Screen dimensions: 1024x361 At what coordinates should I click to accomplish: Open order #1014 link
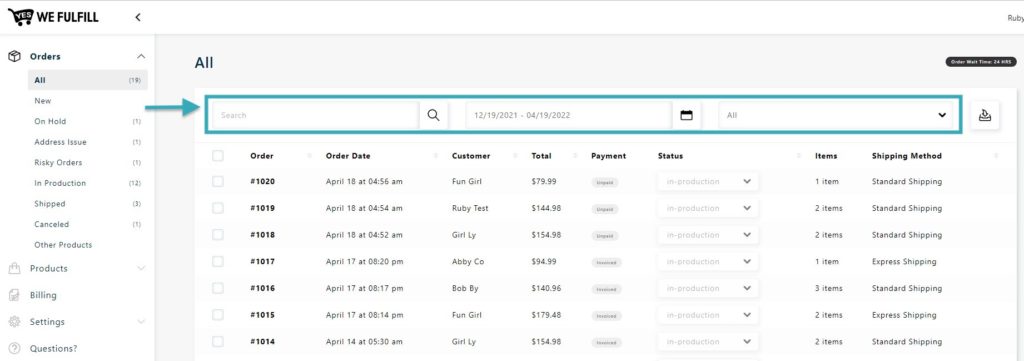point(263,342)
